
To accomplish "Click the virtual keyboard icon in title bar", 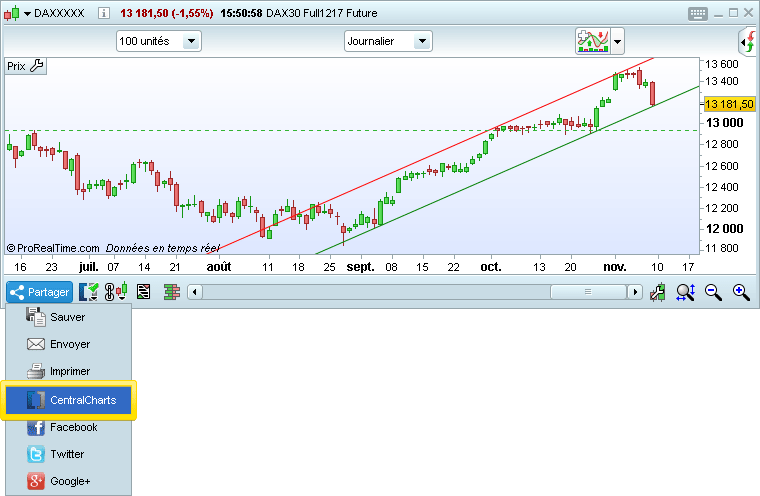I will (698, 13).
